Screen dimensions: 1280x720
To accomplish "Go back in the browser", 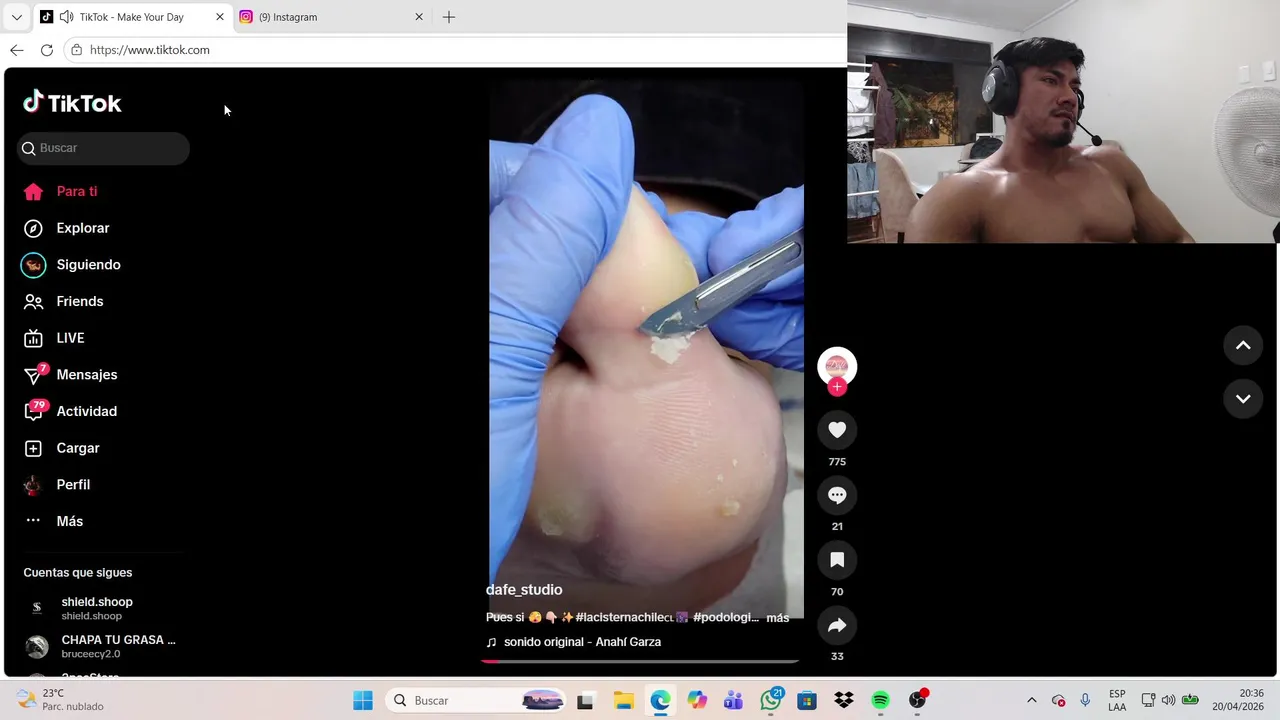I will (17, 50).
